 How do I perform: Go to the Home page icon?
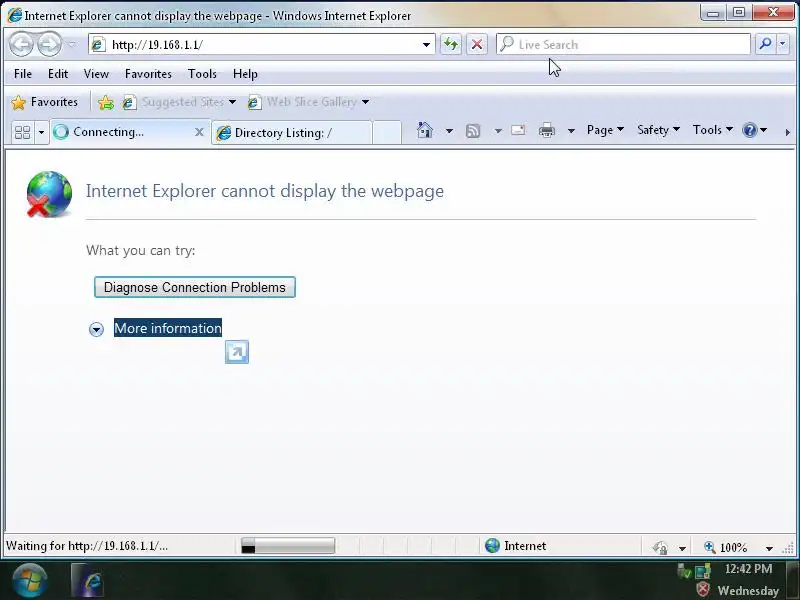click(424, 131)
